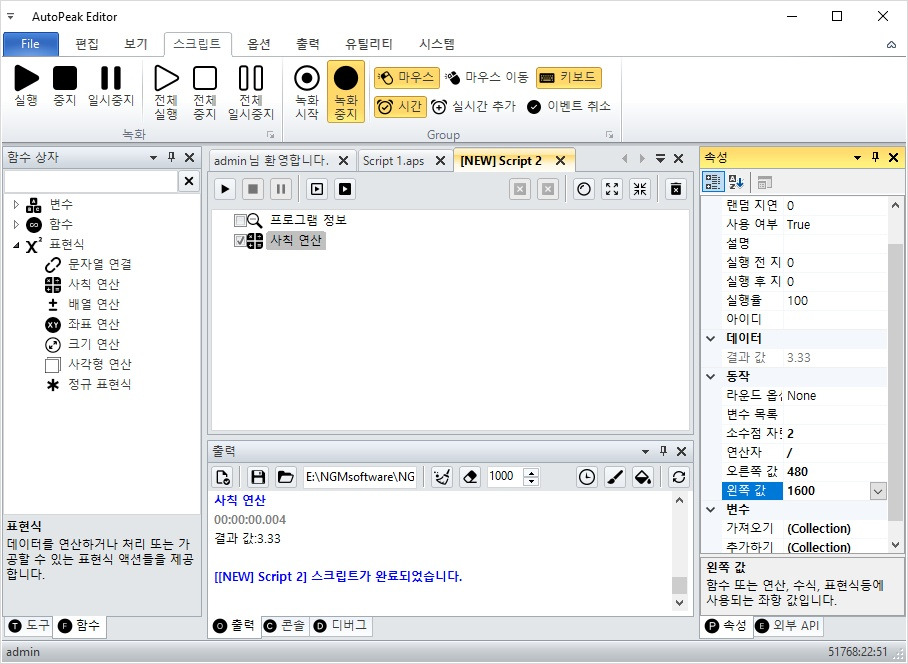Click refresh icon in 출력 toolbar
This screenshot has height=664, width=908.
coord(679,477)
